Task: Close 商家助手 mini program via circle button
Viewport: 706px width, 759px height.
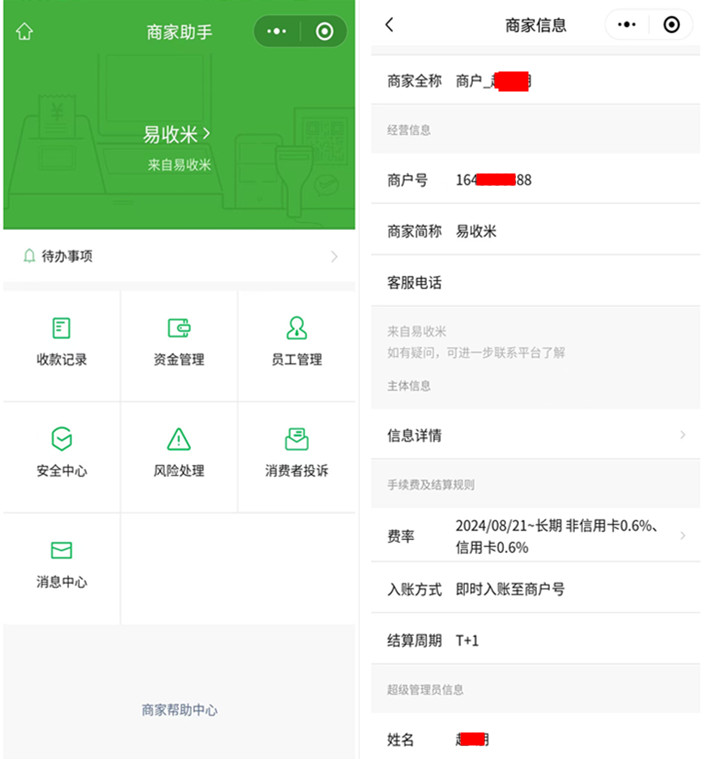Action: pos(324,32)
